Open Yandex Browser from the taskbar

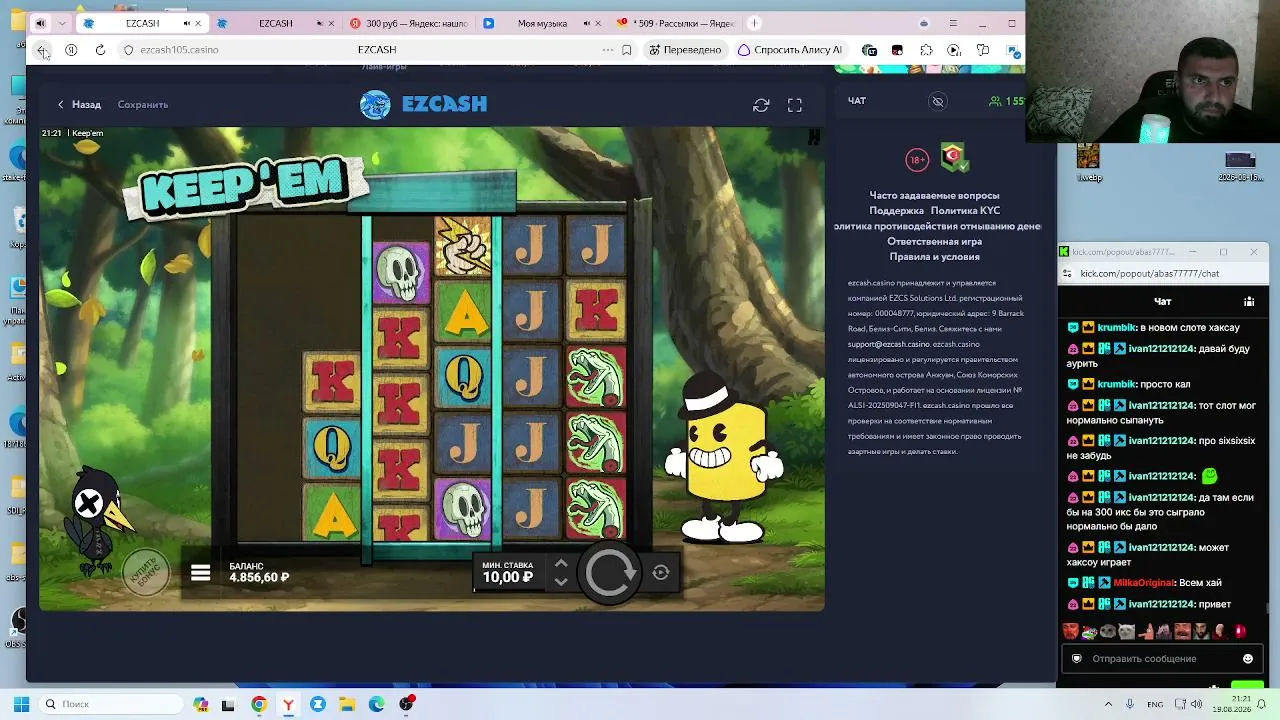(x=288, y=704)
